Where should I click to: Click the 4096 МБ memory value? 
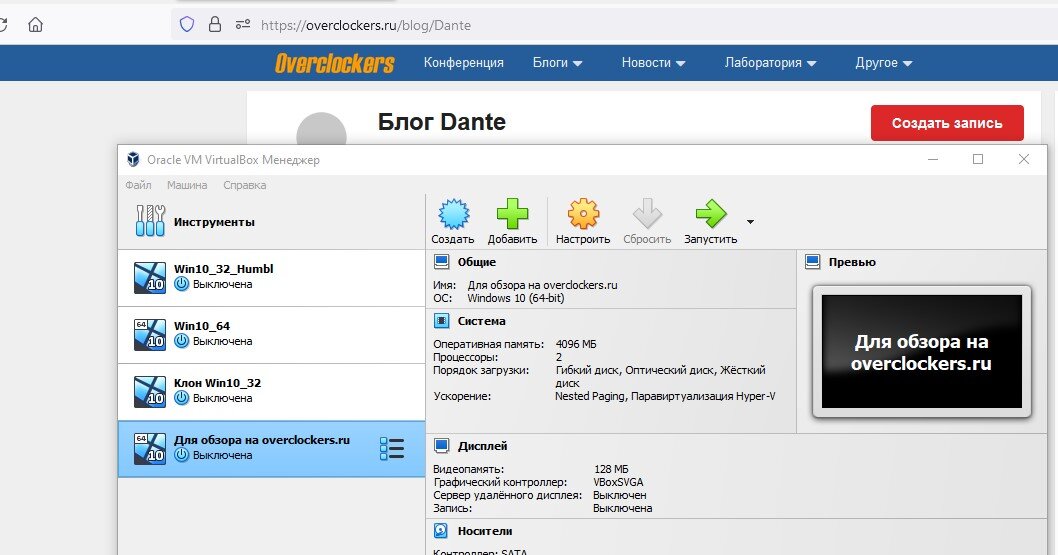[x=576, y=344]
